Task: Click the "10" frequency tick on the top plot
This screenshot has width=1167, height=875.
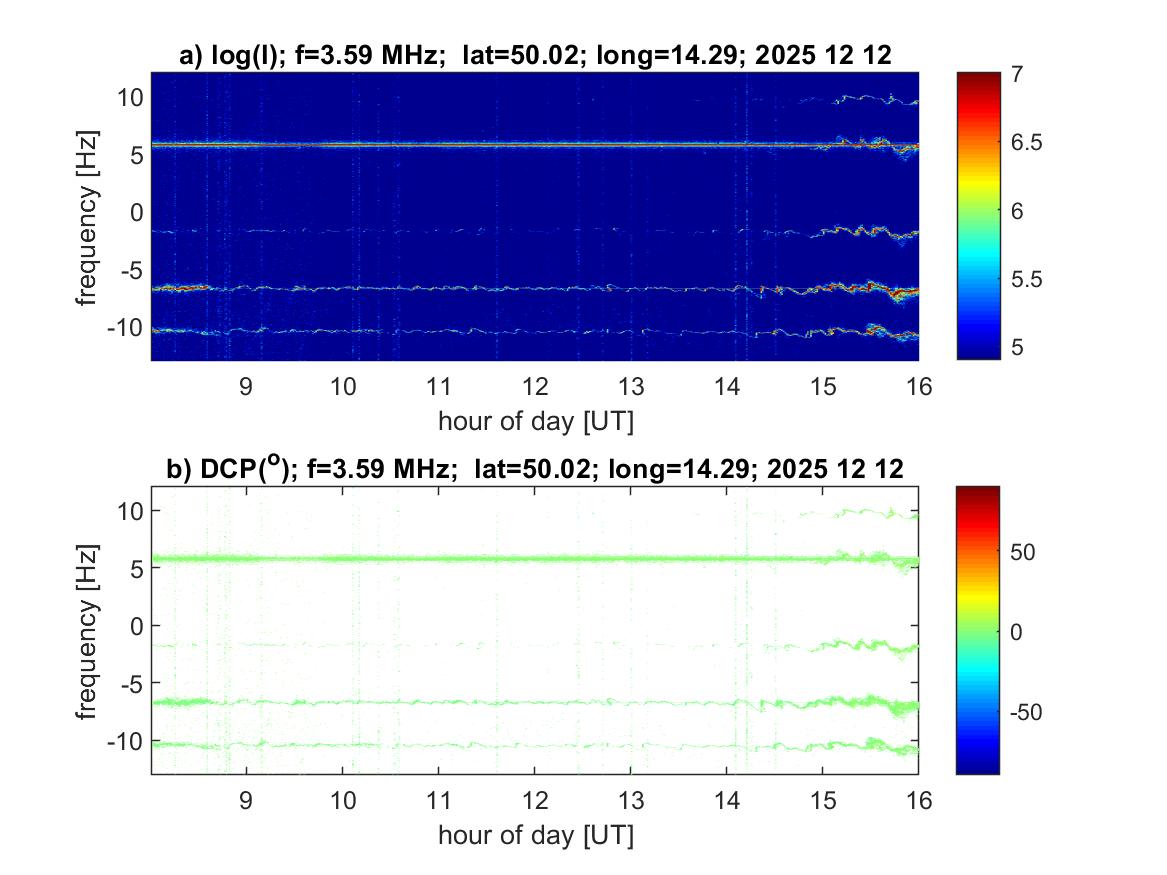Action: point(129,97)
